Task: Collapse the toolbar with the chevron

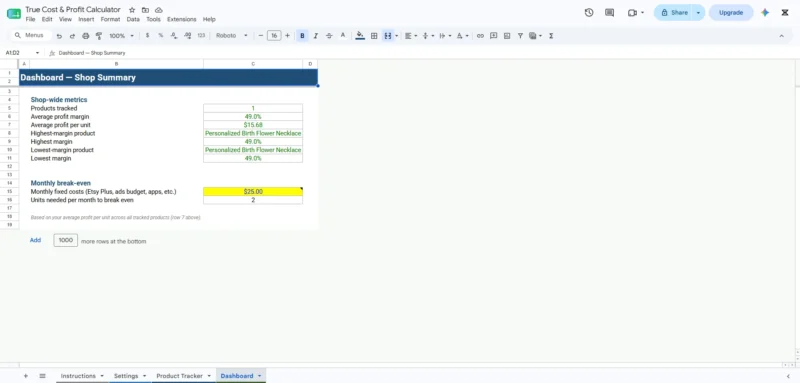Action: pos(781,36)
